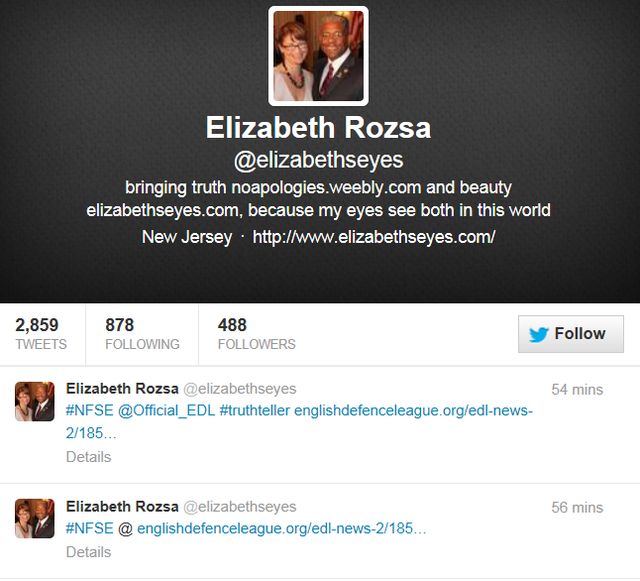Click Elizabeth Rozsa name on first tweet

click(x=122, y=388)
